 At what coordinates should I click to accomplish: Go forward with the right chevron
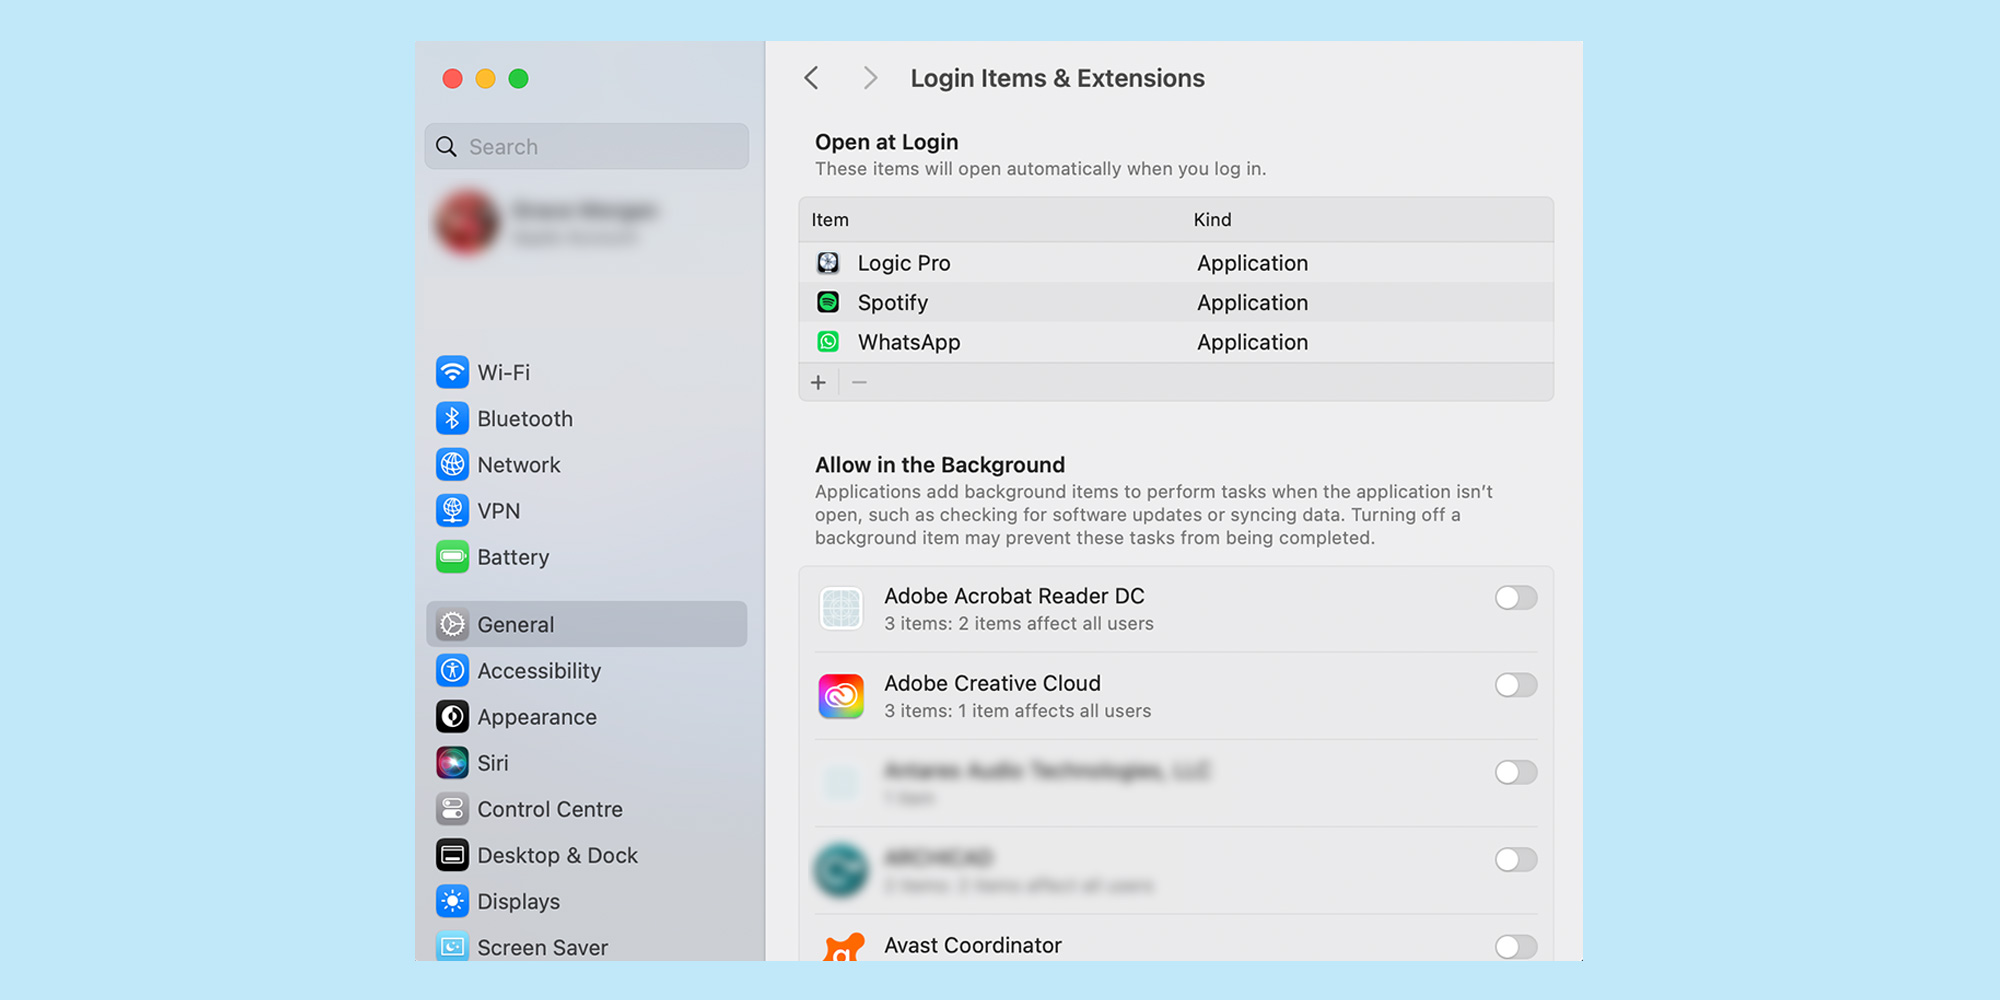coord(870,78)
